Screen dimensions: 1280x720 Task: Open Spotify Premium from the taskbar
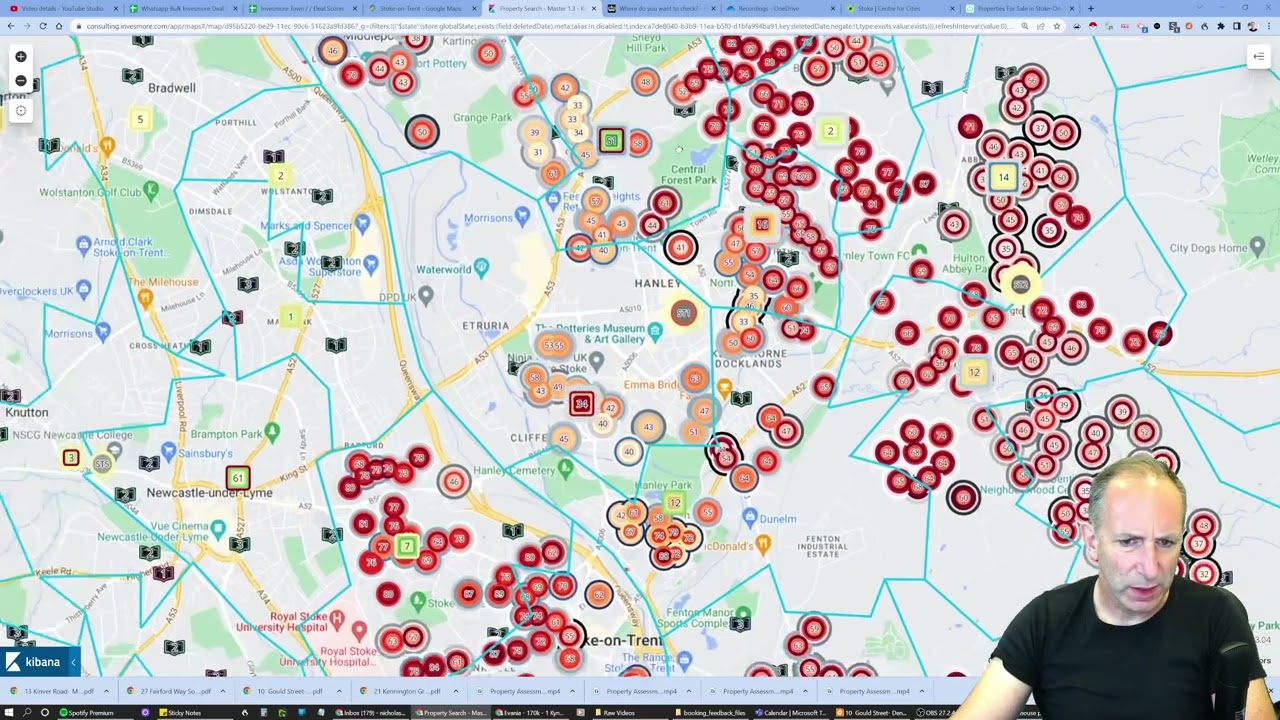pyautogui.click(x=88, y=713)
